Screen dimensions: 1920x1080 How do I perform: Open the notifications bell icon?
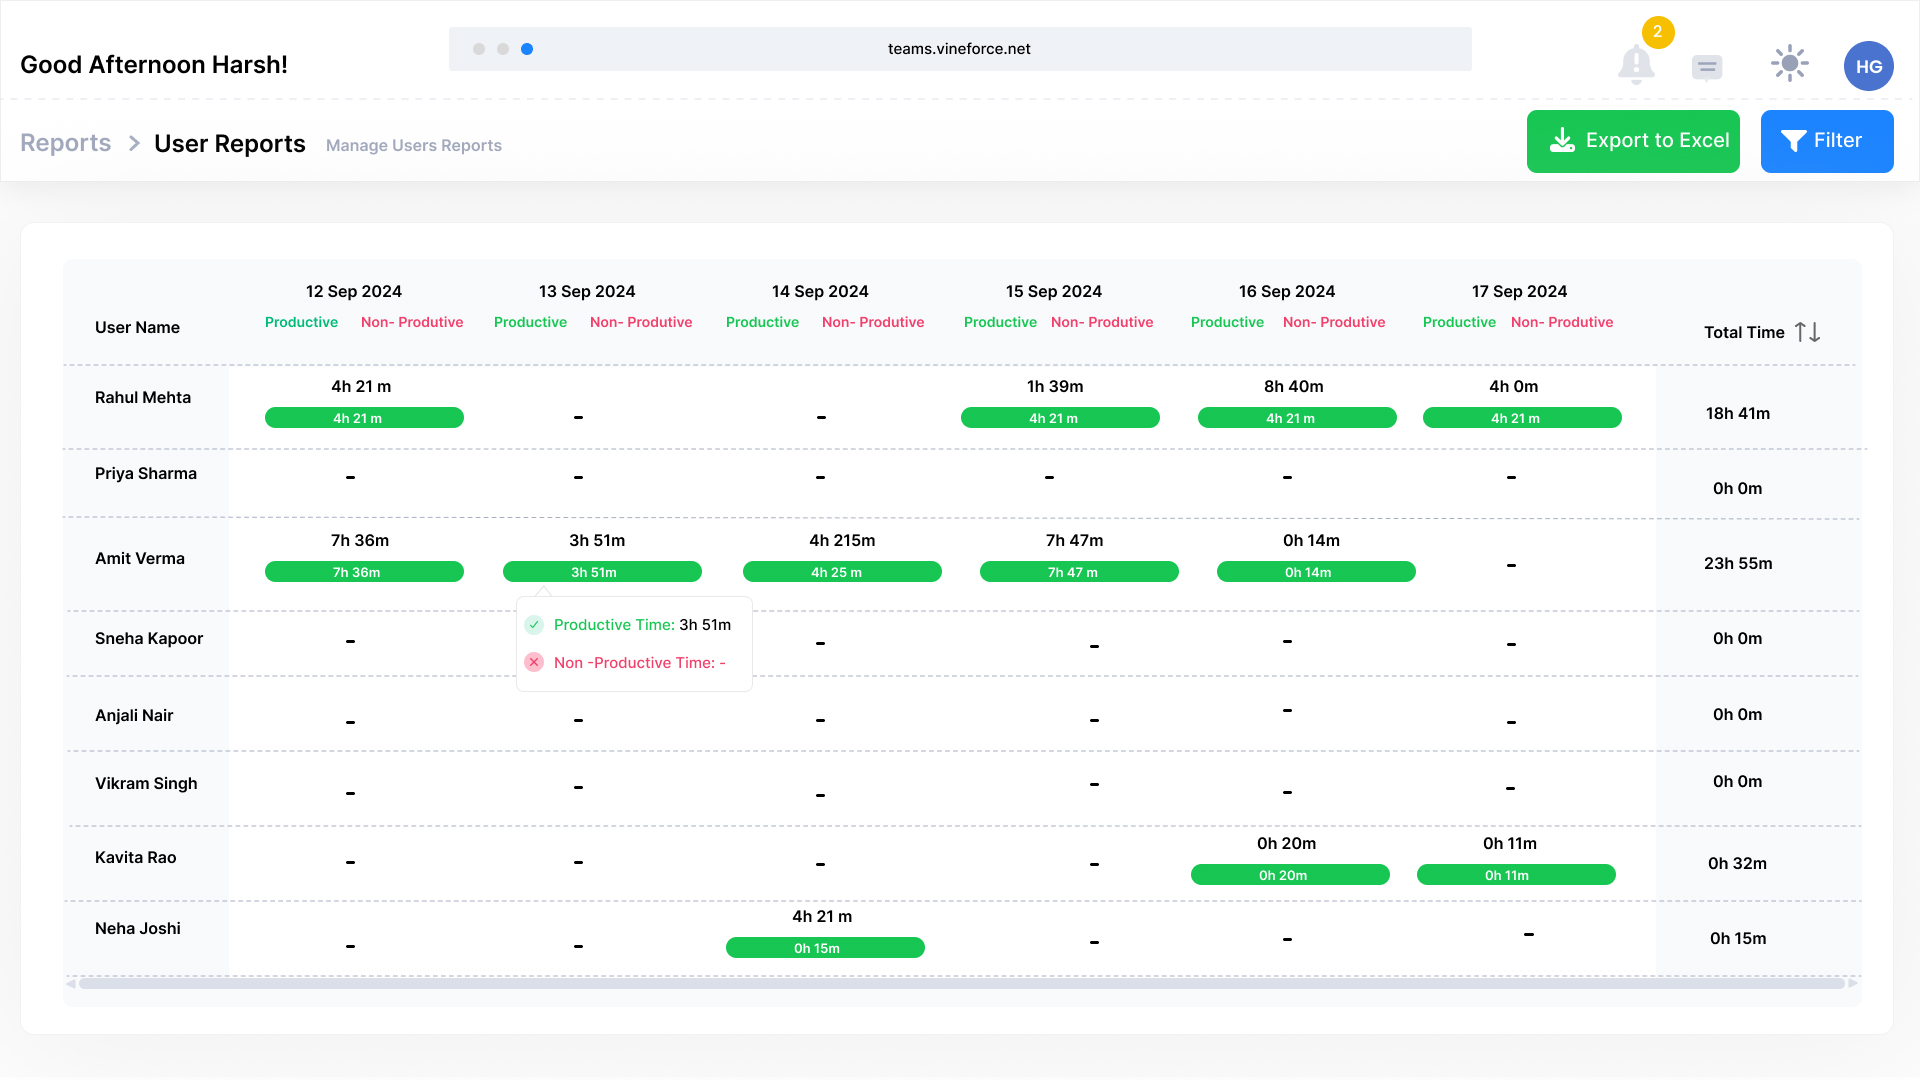pos(1636,65)
